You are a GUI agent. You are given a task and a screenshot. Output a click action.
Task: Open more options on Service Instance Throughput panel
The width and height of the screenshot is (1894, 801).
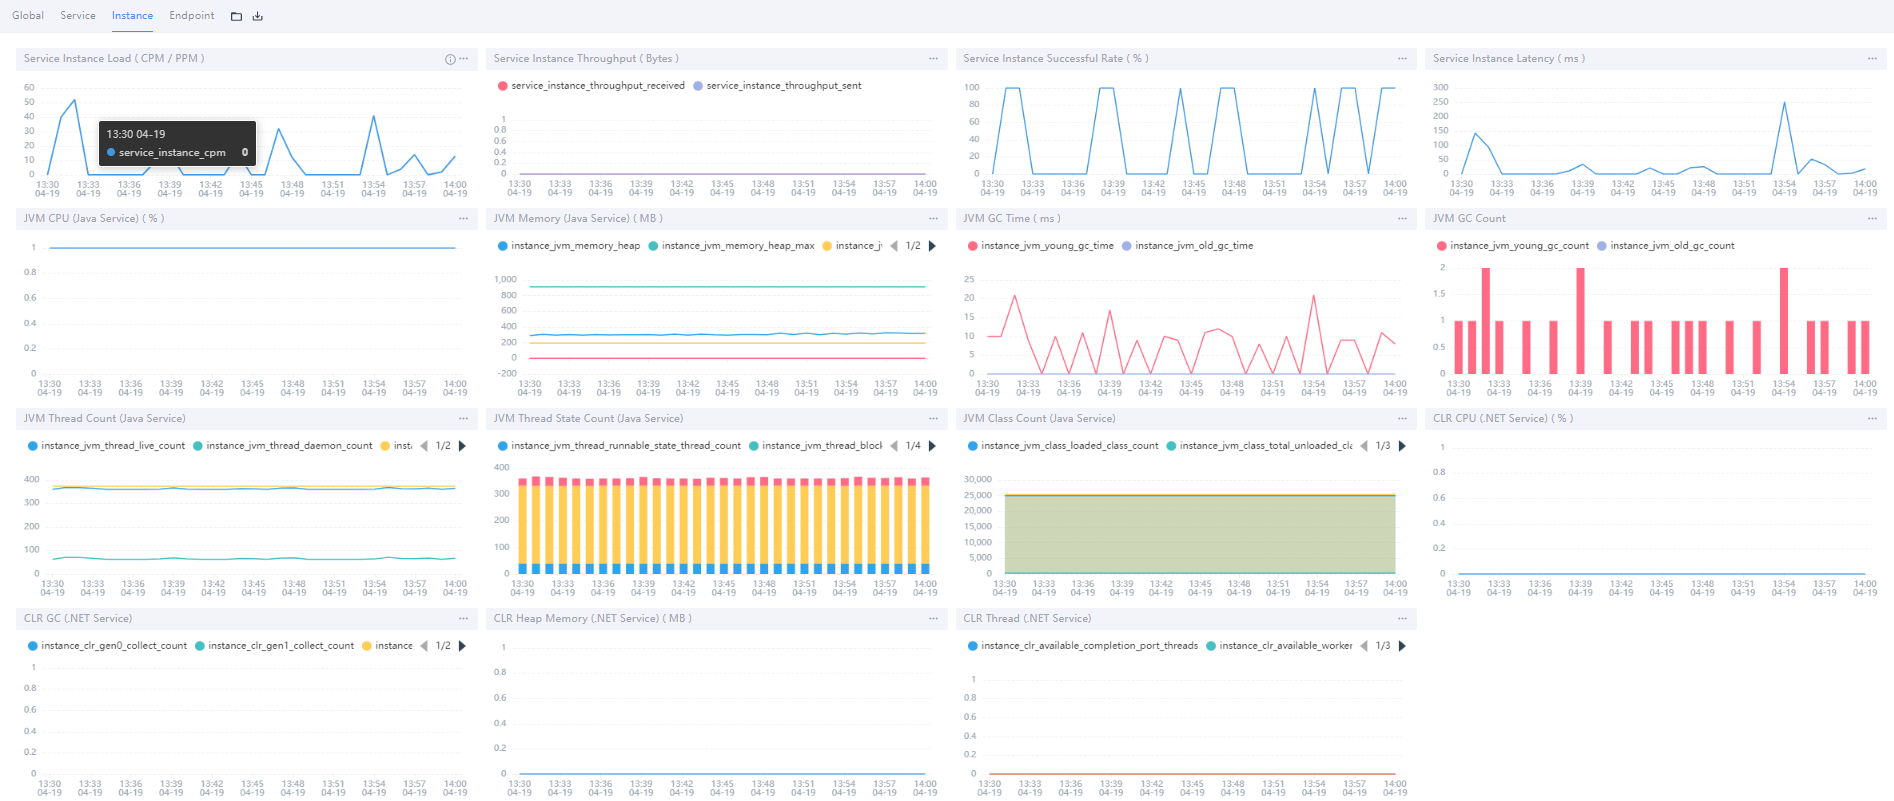(933, 59)
